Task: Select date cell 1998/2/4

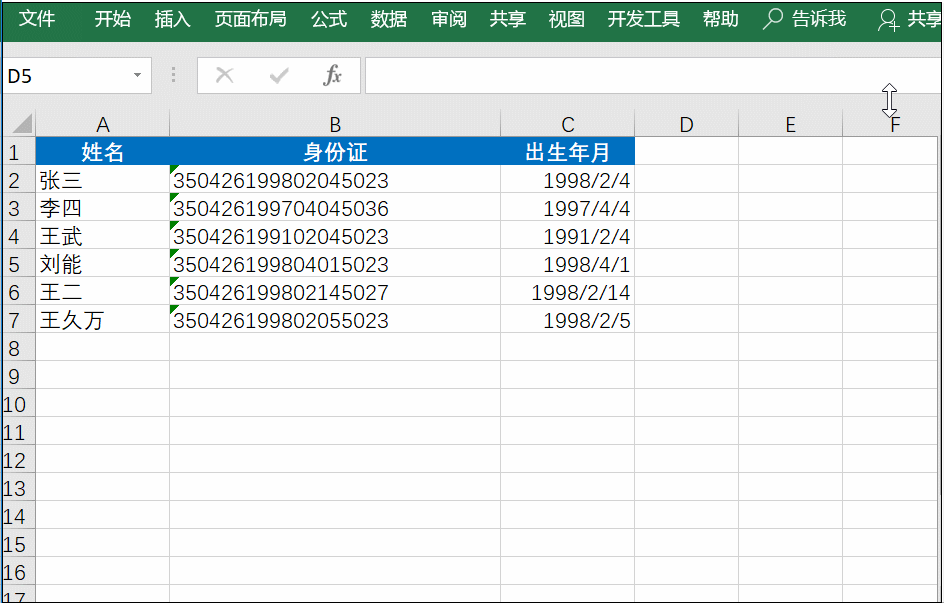Action: (x=567, y=179)
